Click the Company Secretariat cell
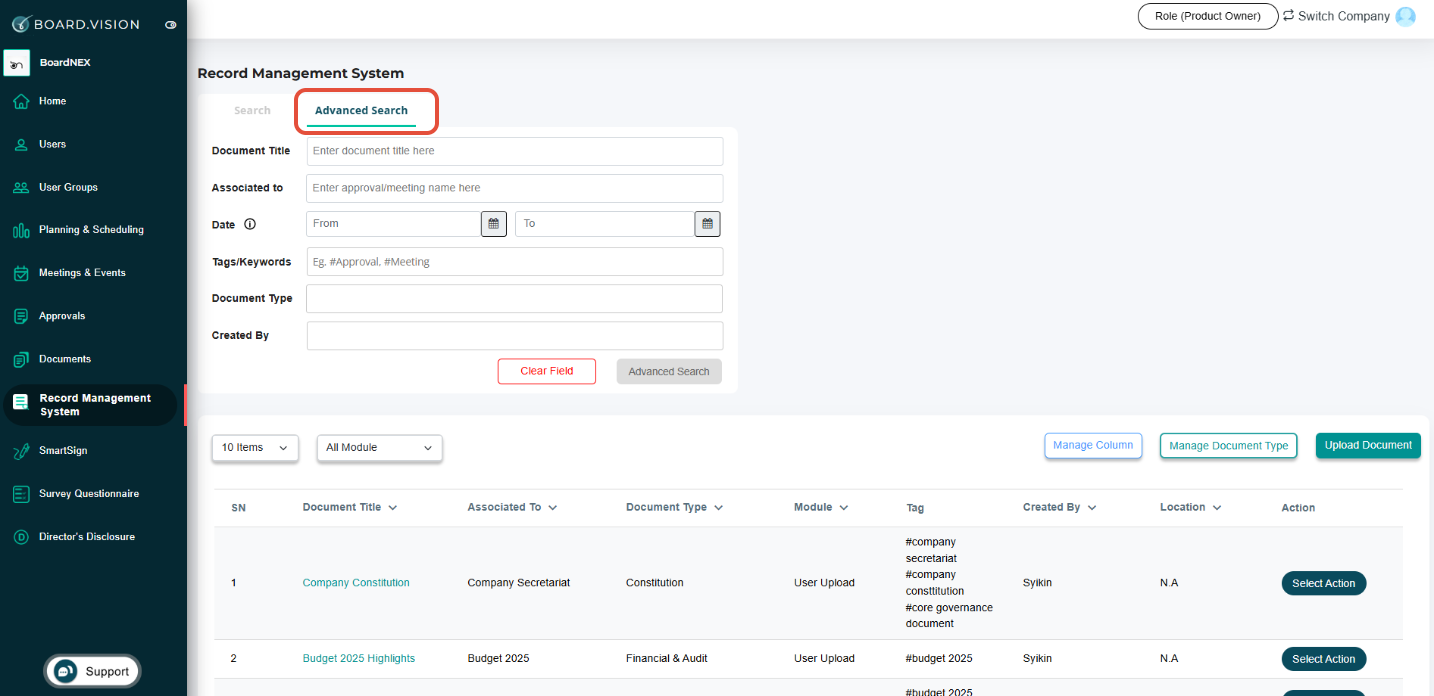This screenshot has height=696, width=1434. [519, 583]
